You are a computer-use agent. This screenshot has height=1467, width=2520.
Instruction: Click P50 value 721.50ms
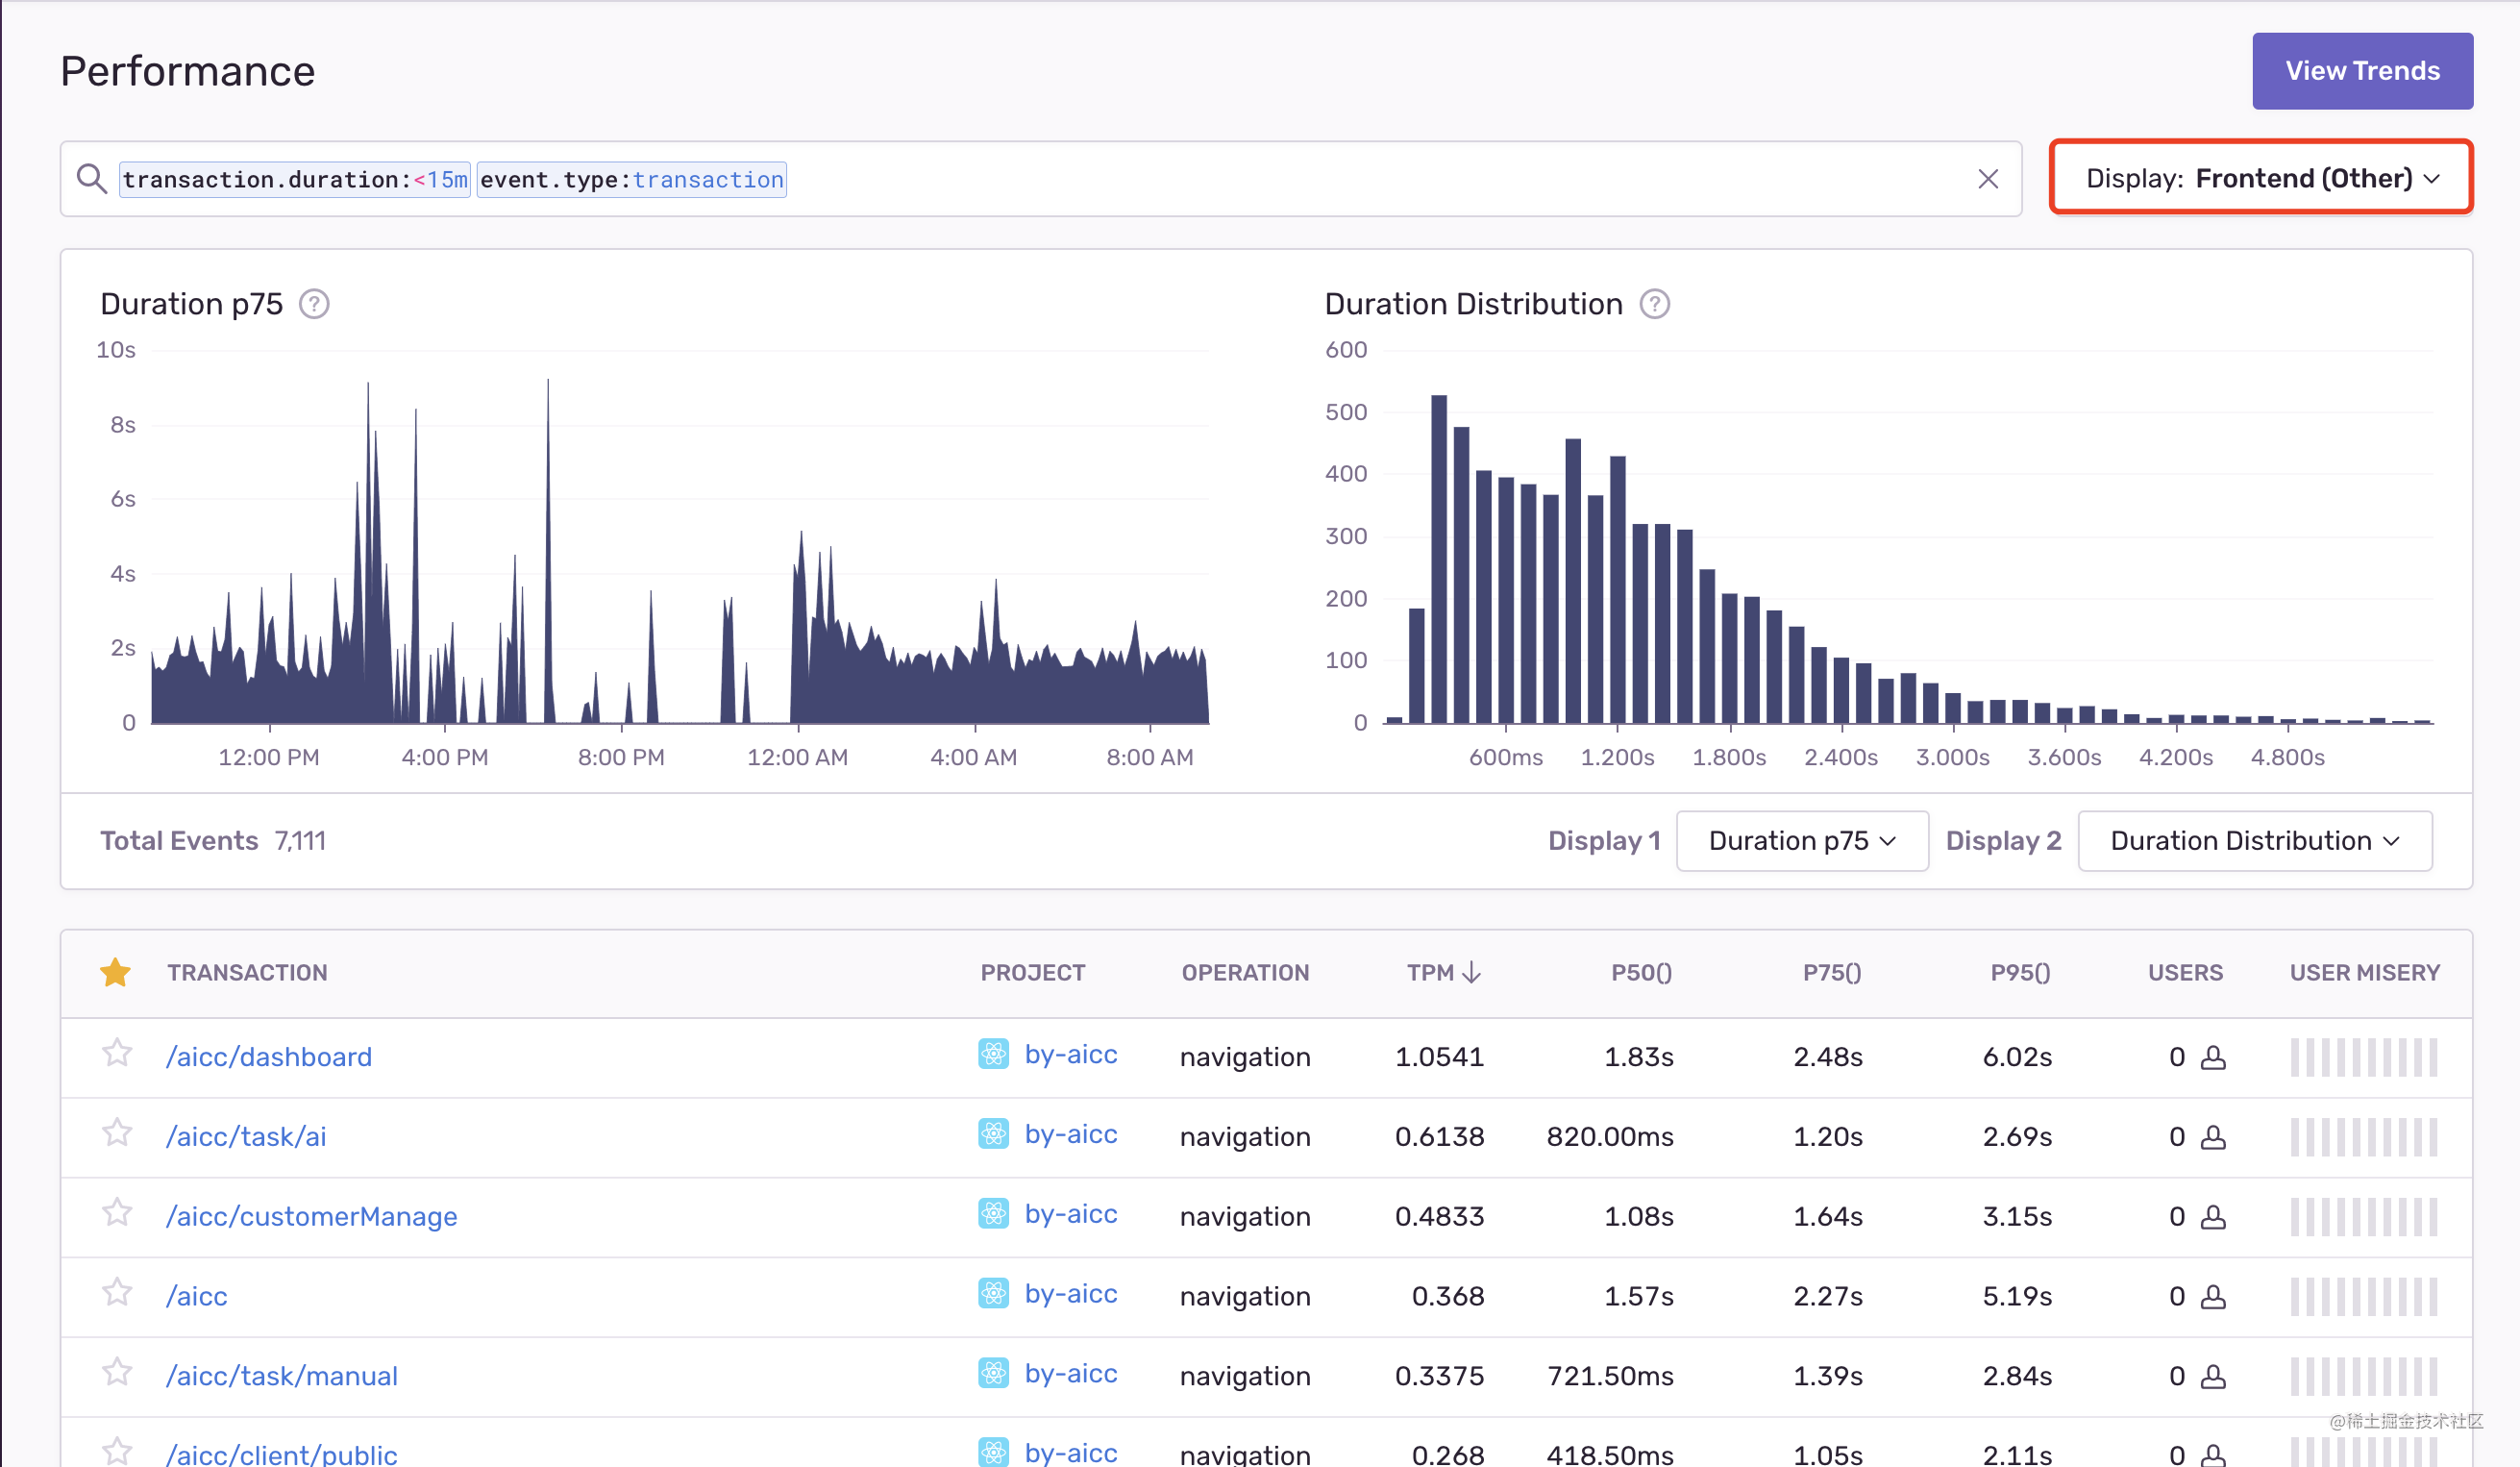pos(1610,1376)
